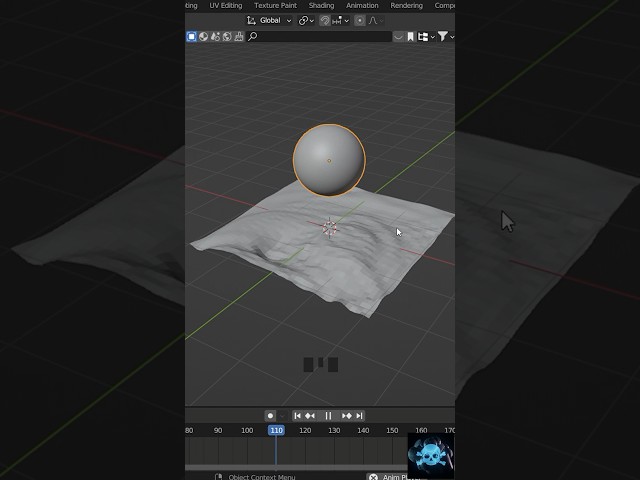Click frame 120 on the timeline ruler
Screen dimensions: 640x480
point(305,430)
